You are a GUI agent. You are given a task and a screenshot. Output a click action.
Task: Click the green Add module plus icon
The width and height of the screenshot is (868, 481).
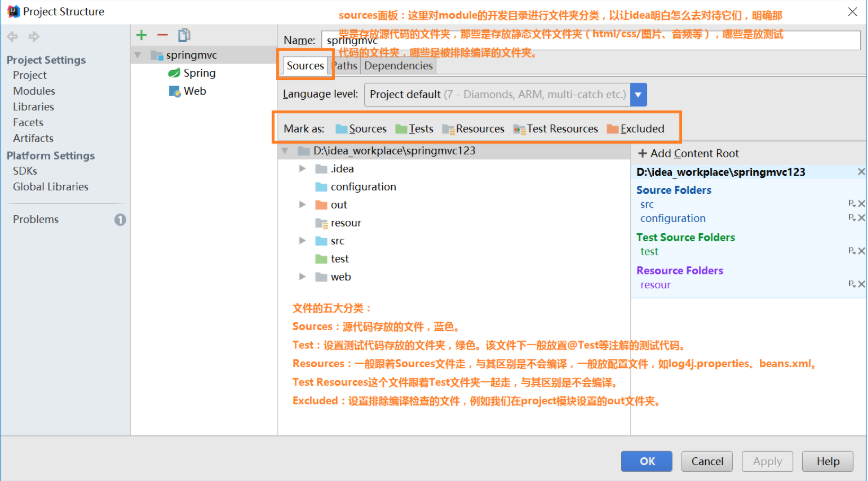[x=142, y=35]
